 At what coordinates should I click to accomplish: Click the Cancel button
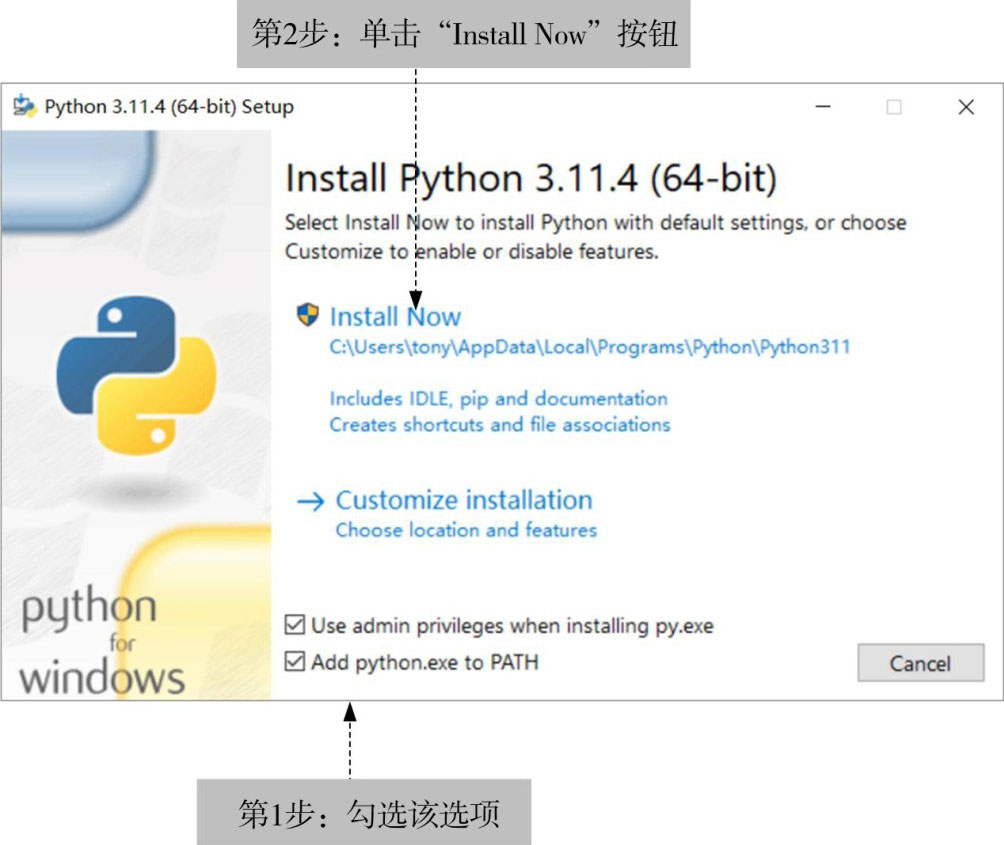pos(920,663)
